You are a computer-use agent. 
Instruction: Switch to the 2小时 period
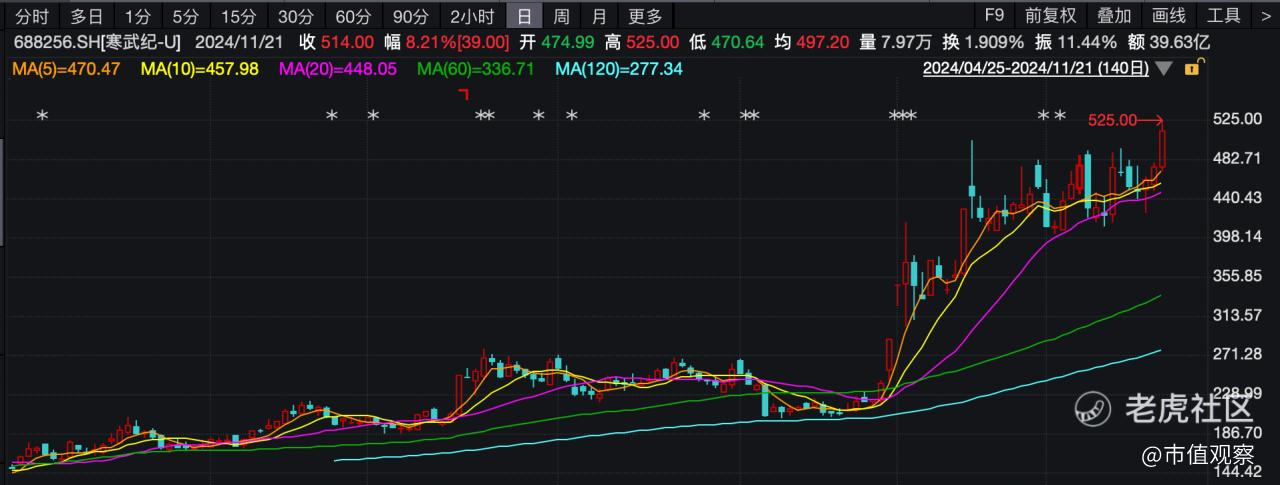pyautogui.click(x=472, y=16)
